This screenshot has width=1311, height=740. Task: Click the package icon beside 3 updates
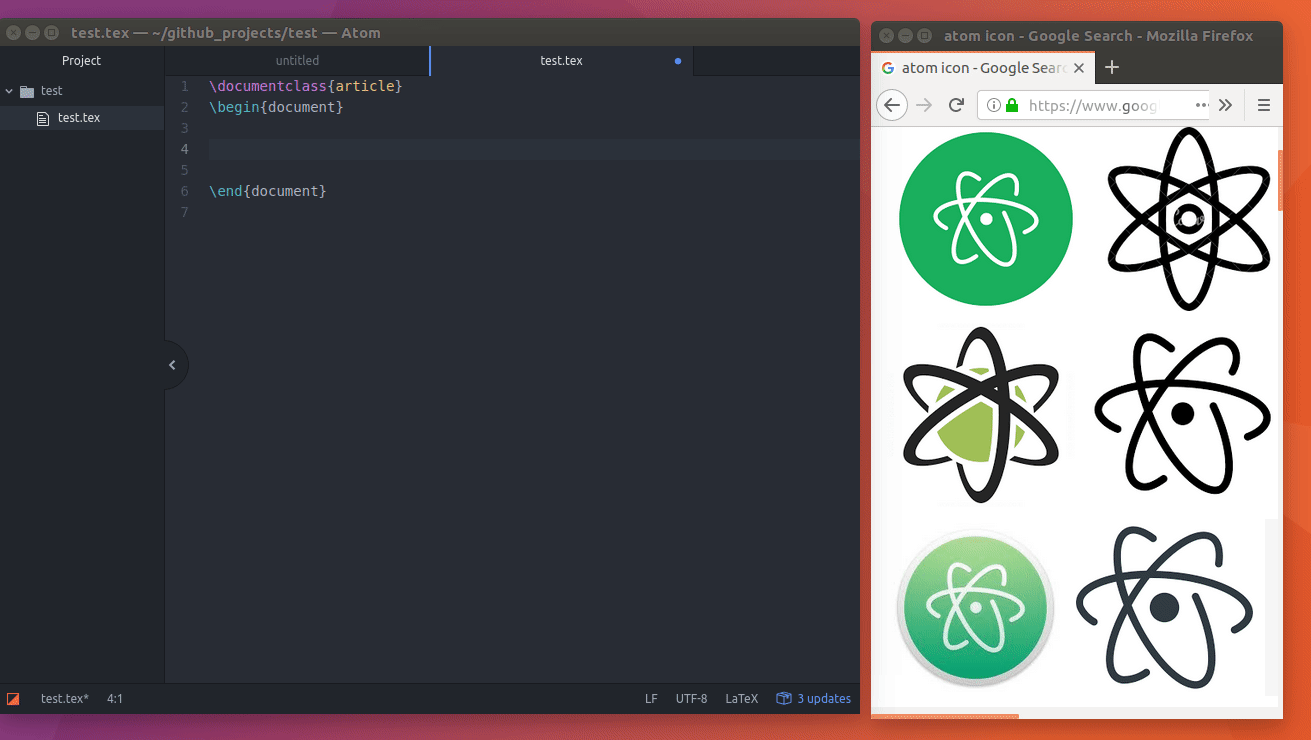tap(784, 699)
